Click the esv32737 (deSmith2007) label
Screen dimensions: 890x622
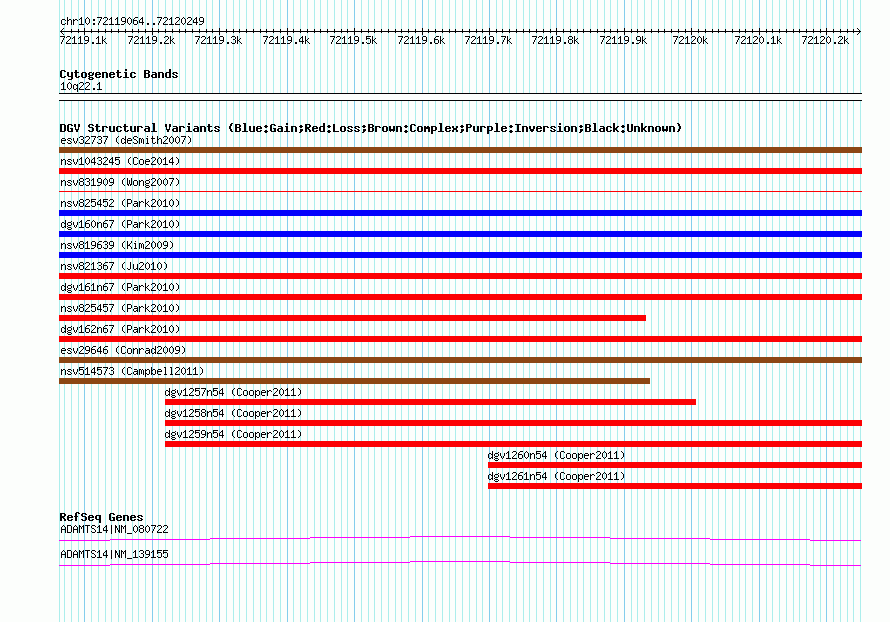click(126, 140)
